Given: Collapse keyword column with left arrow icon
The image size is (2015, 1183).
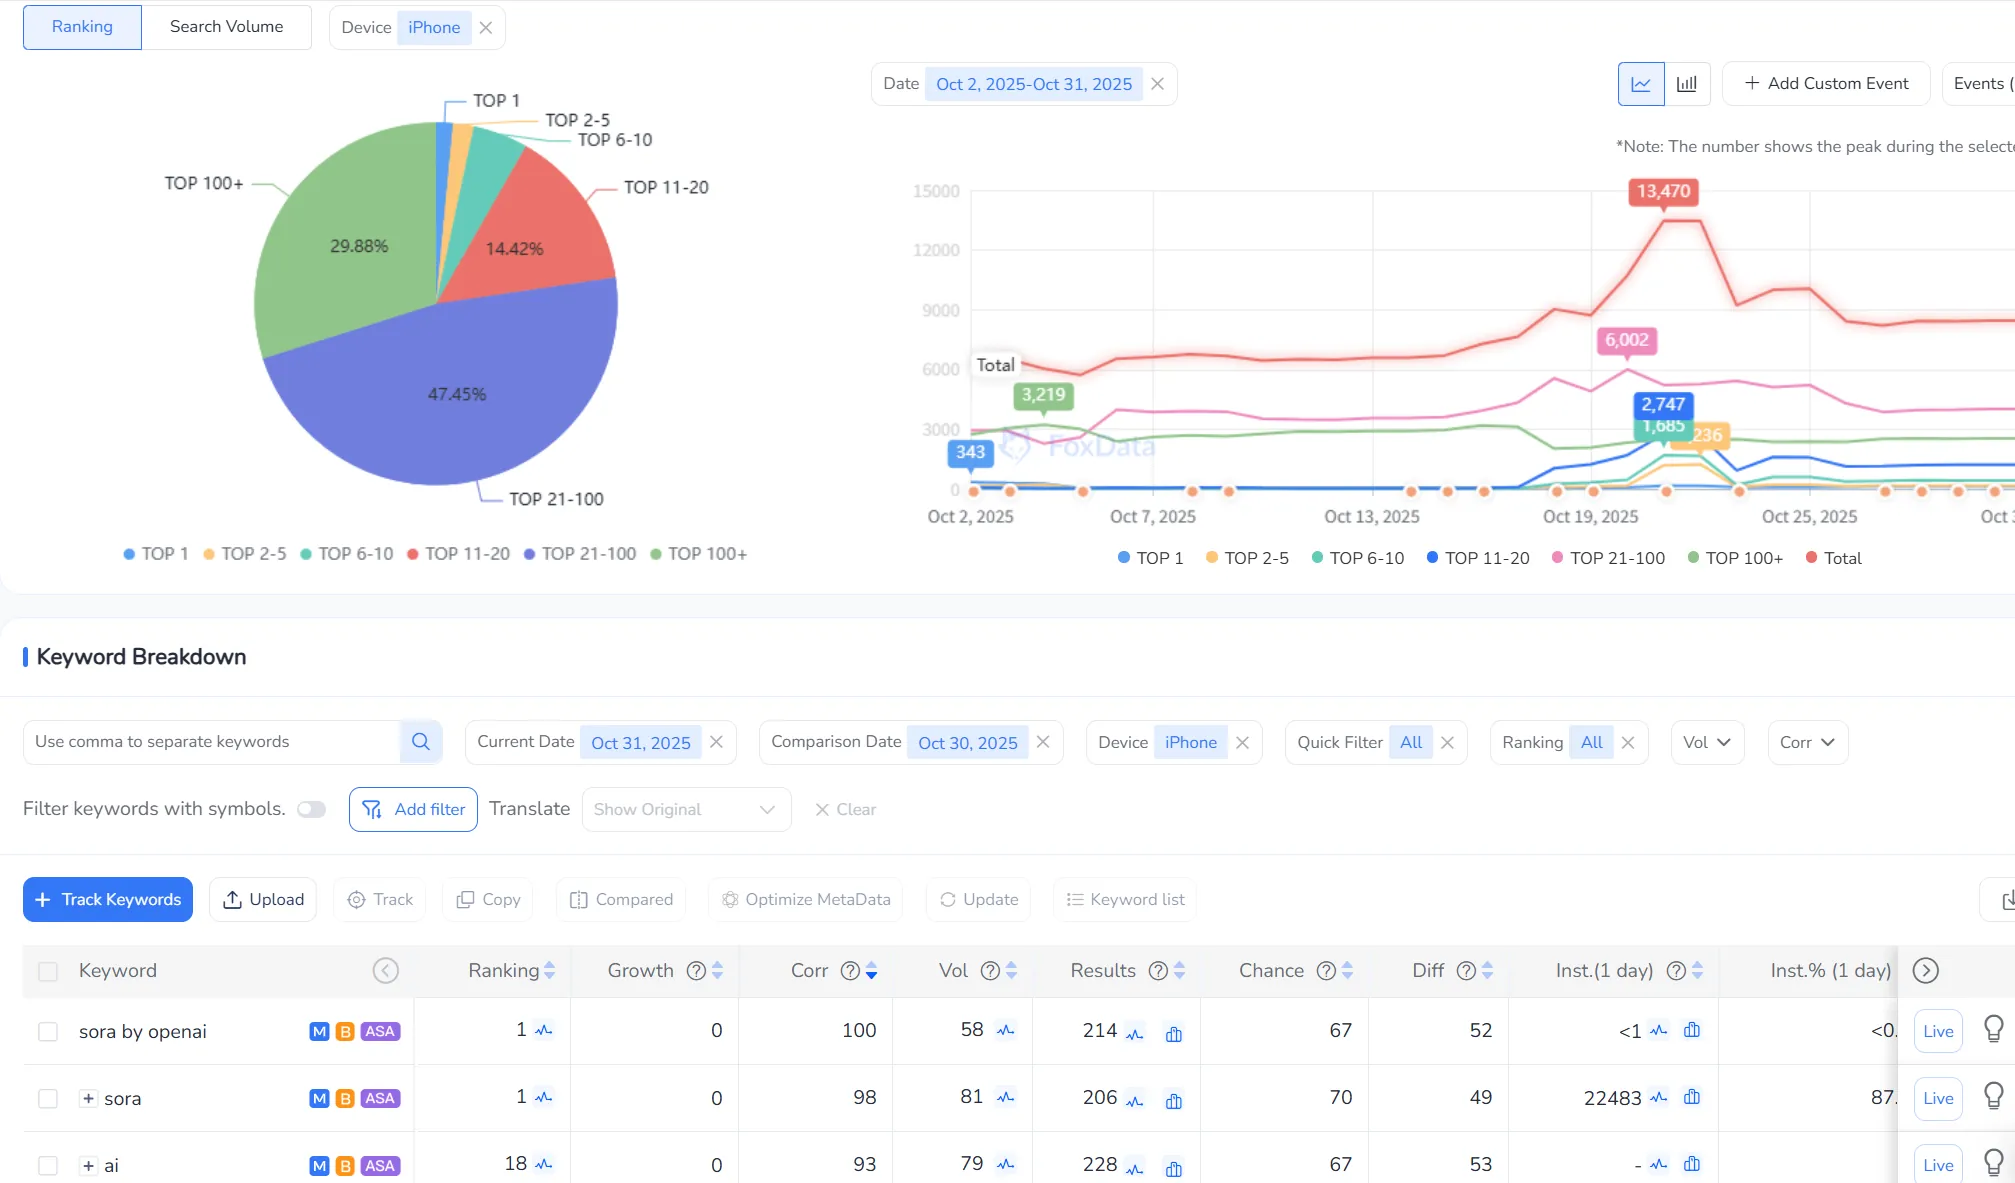Looking at the screenshot, I should click(386, 971).
